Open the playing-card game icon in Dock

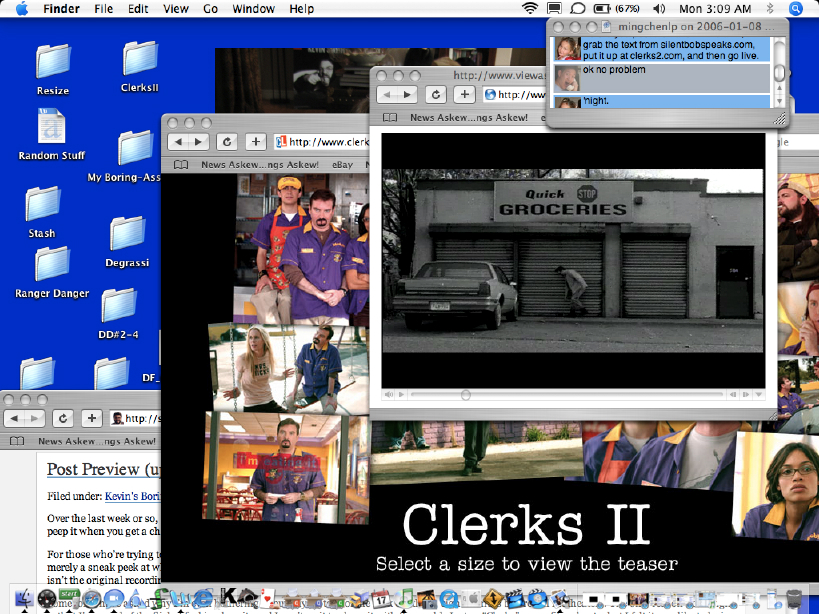pyautogui.click(x=268, y=598)
